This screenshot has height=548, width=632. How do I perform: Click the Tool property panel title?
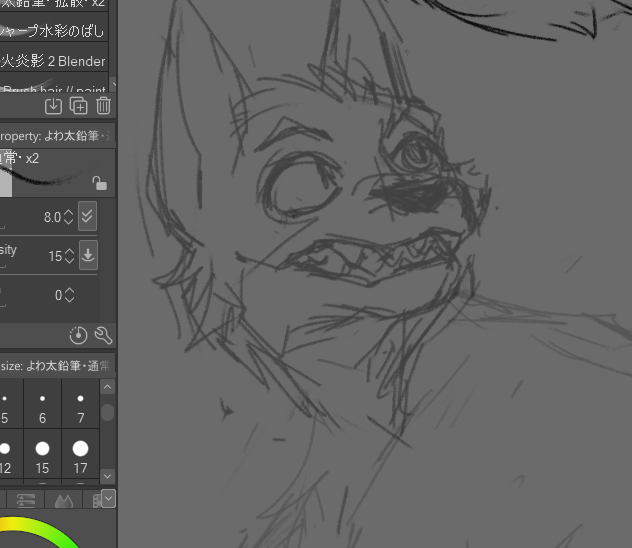54,136
